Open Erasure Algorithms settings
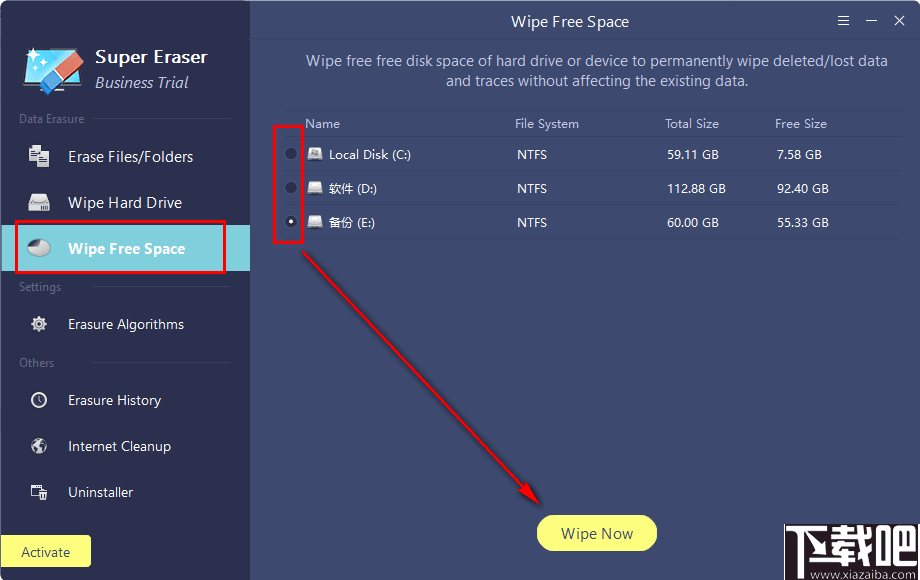Screen dimensions: 920x580 click(x=126, y=324)
